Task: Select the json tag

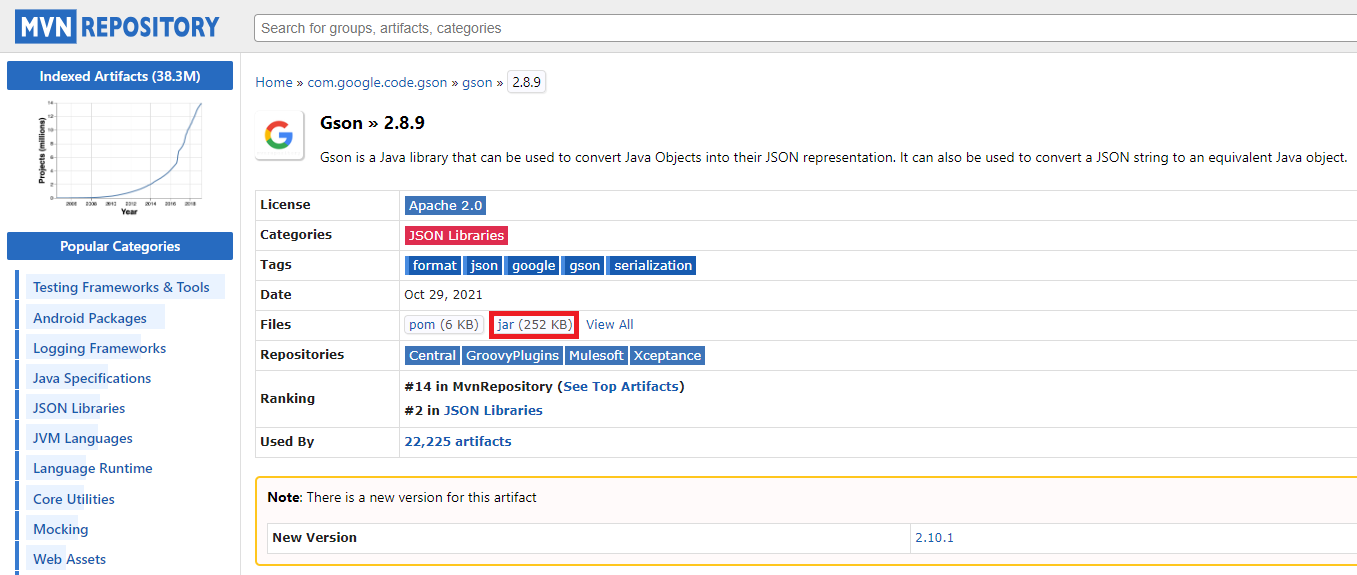Action: 484,265
